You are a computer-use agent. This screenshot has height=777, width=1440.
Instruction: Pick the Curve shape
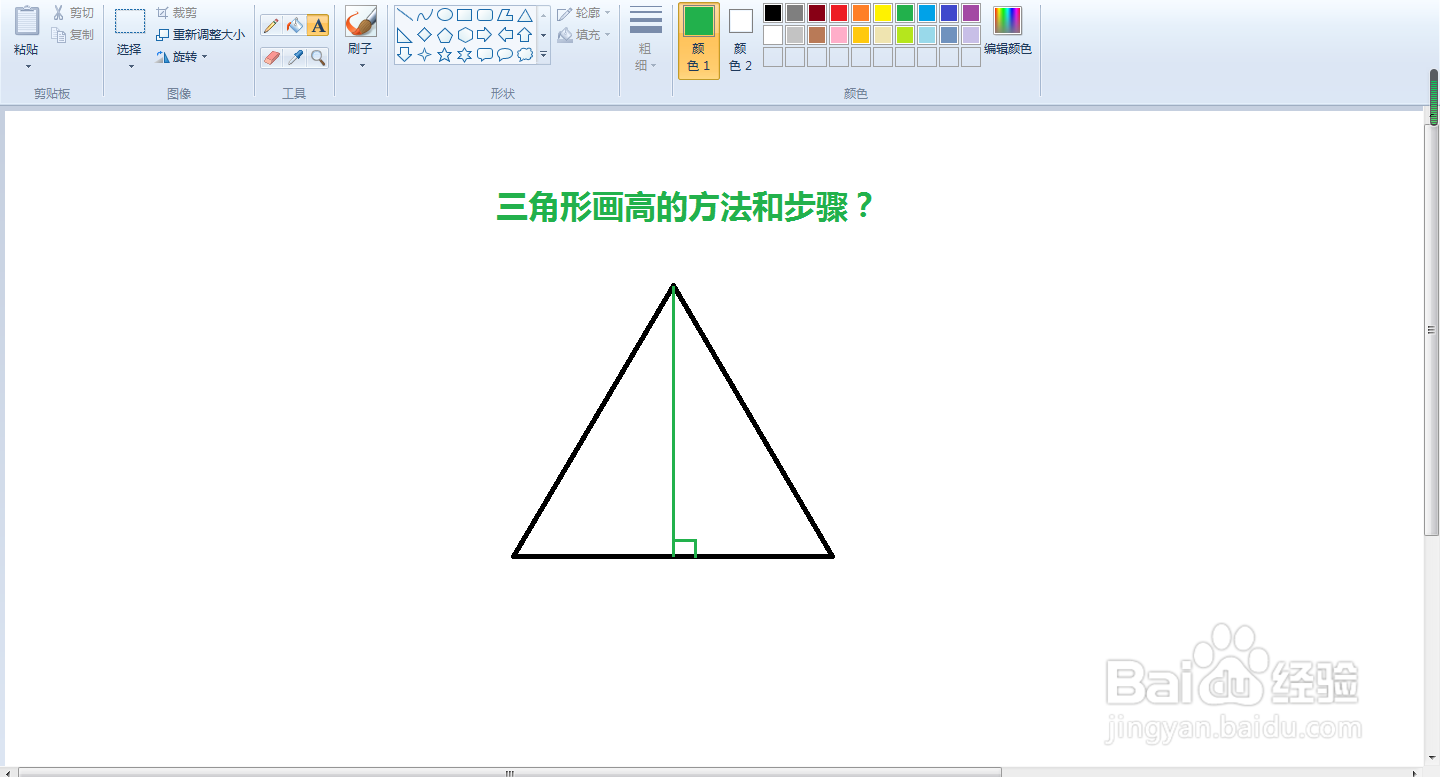tap(424, 15)
